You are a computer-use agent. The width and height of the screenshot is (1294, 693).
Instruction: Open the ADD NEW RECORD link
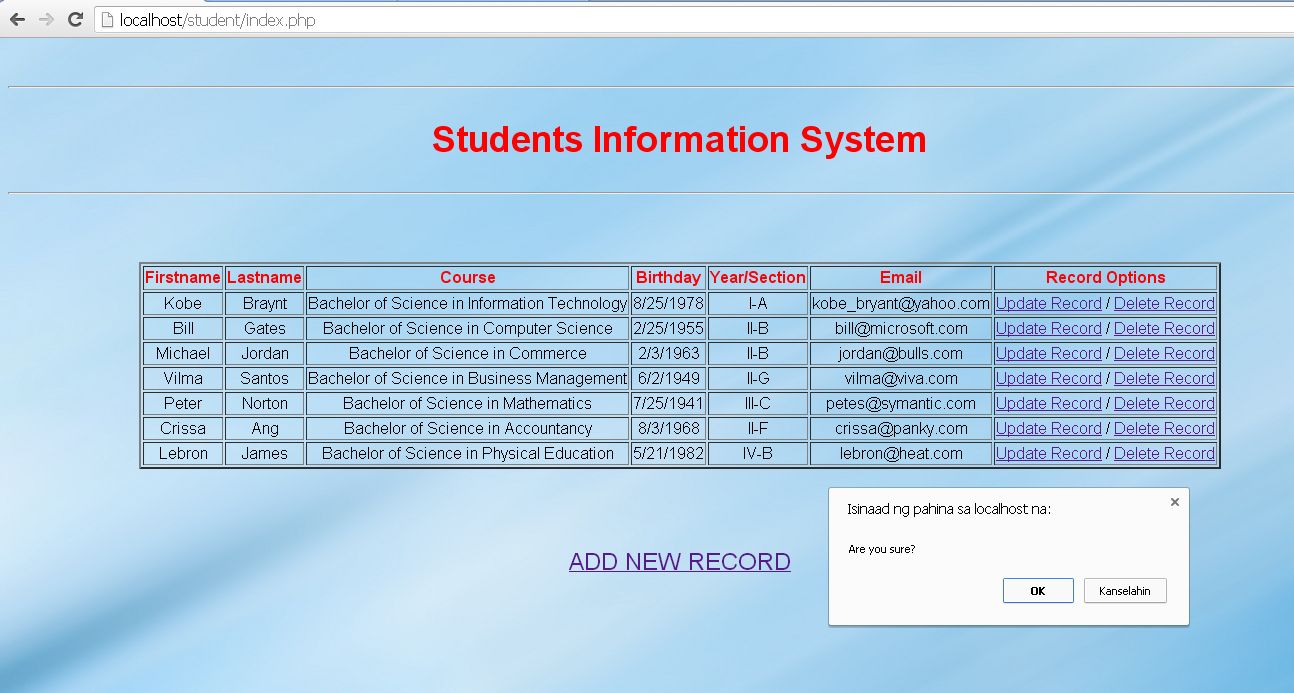click(679, 561)
